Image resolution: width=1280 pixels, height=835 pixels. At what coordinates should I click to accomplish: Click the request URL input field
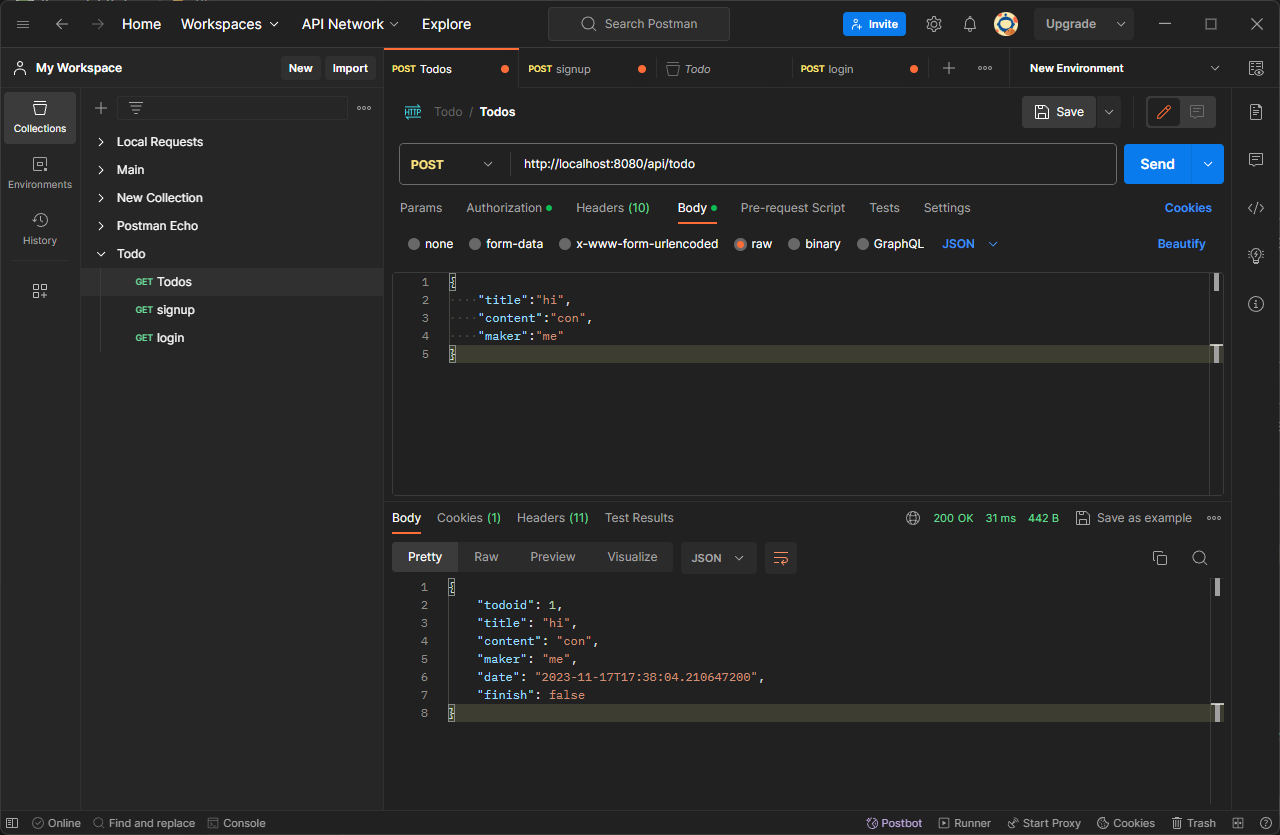813,164
